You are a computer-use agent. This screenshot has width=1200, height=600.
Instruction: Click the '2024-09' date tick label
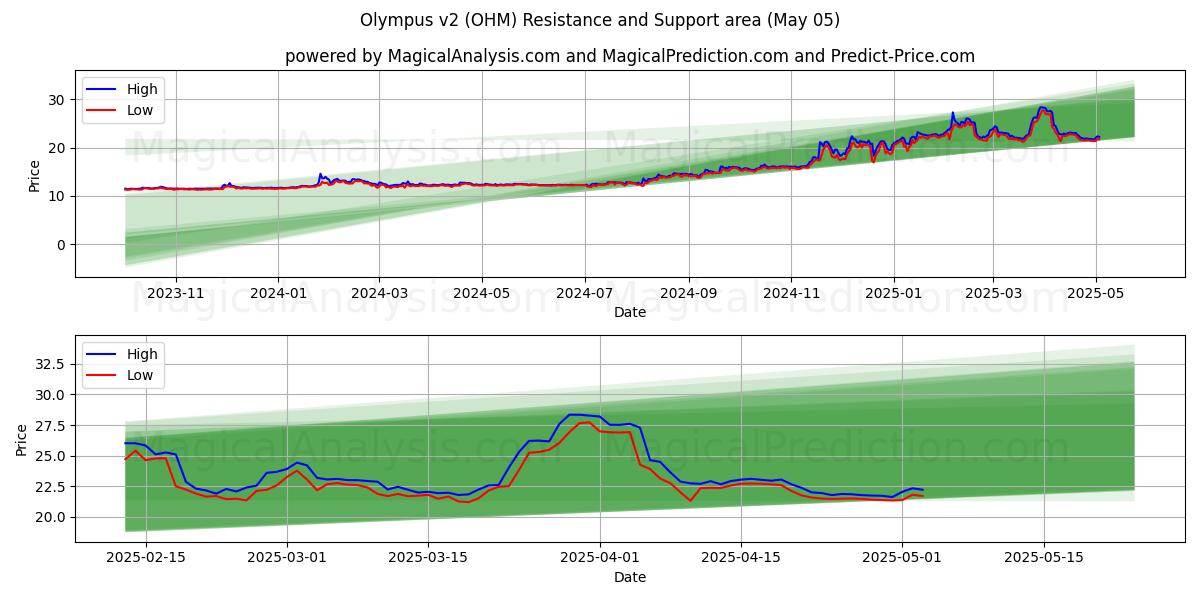tap(689, 293)
